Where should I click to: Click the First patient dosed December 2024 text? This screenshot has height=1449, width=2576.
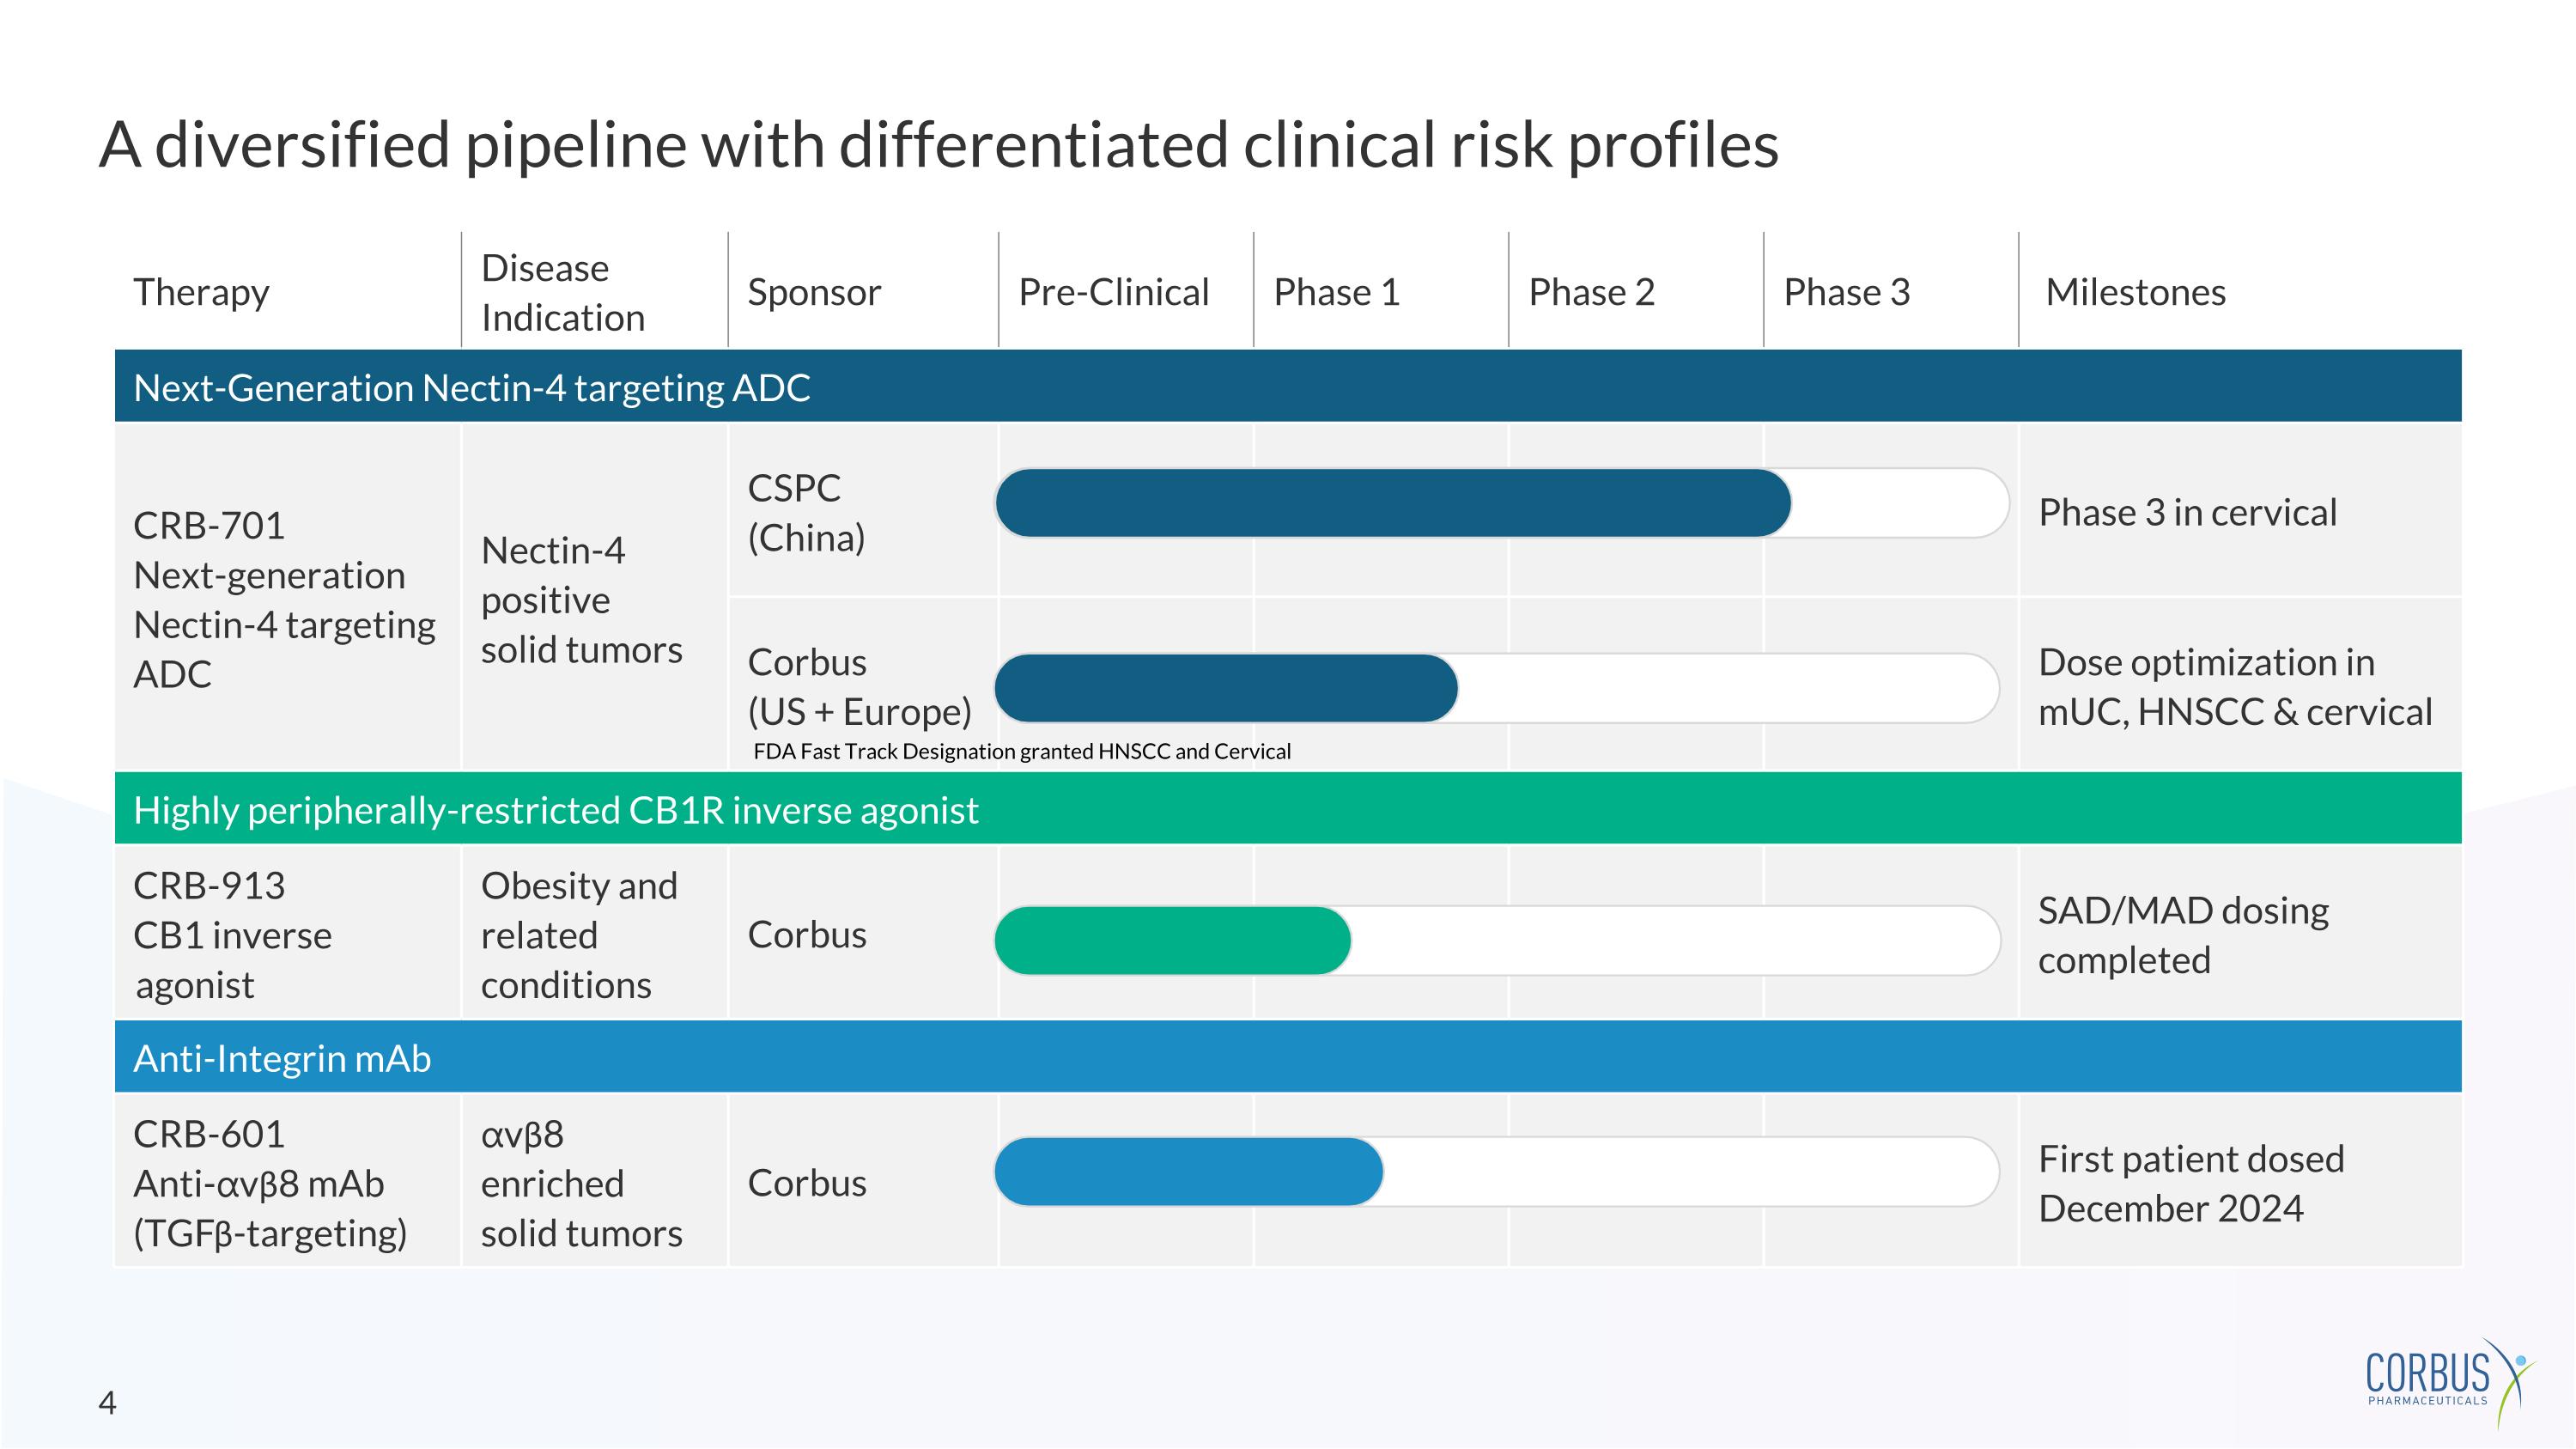tap(2190, 1183)
